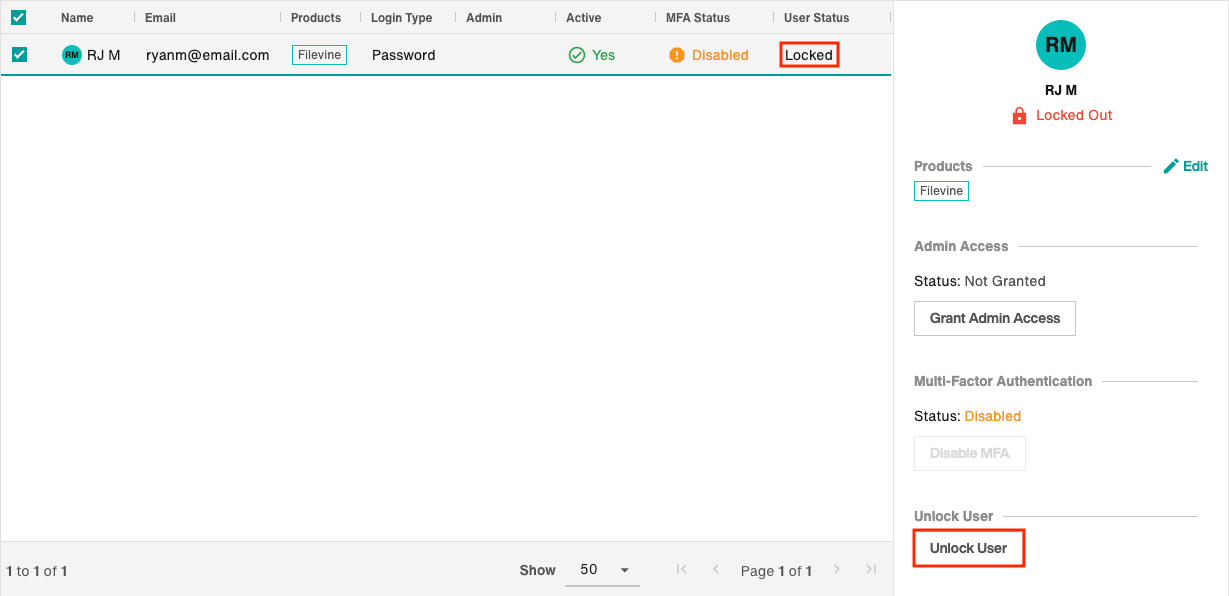
Task: Sort by the Admin column header
Action: [x=484, y=18]
